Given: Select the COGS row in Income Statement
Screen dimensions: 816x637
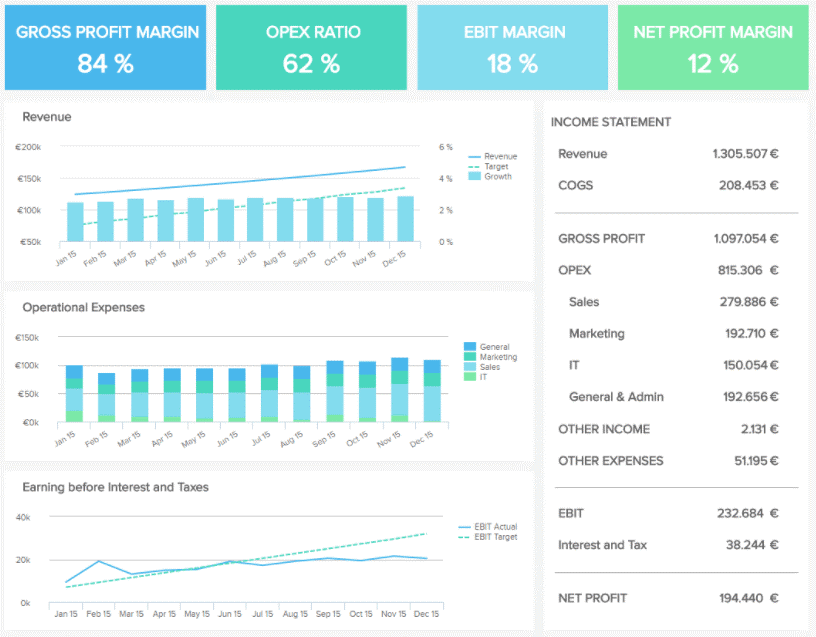Looking at the screenshot, I should [x=668, y=185].
